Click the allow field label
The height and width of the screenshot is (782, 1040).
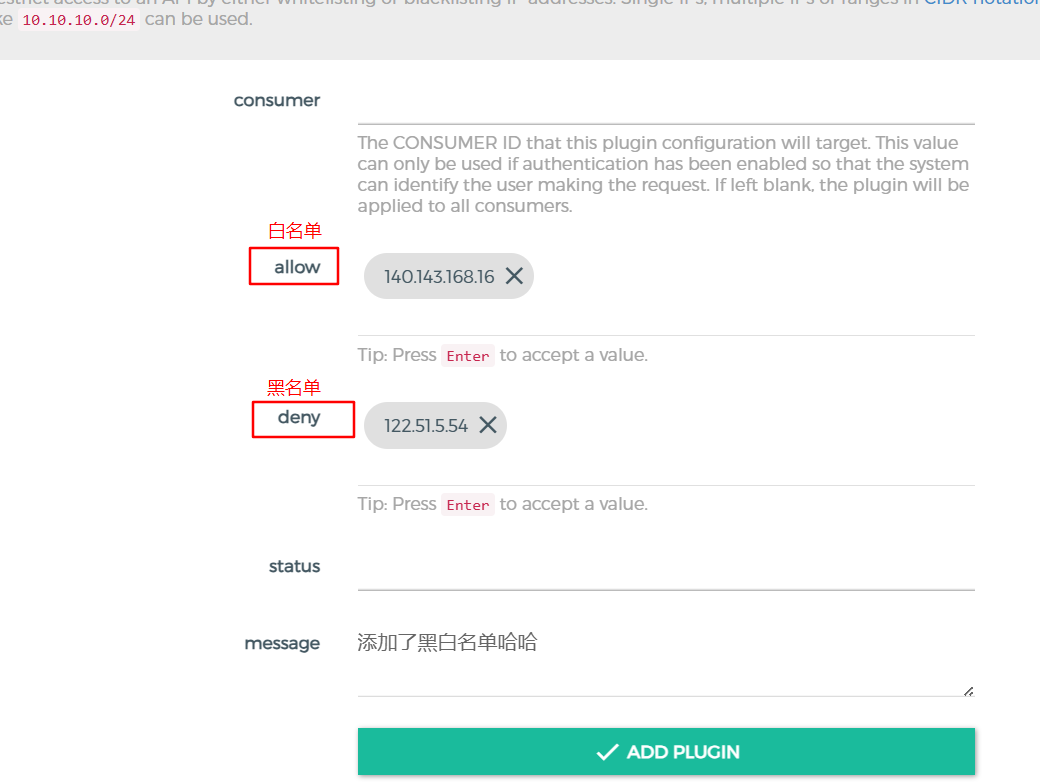tap(297, 267)
